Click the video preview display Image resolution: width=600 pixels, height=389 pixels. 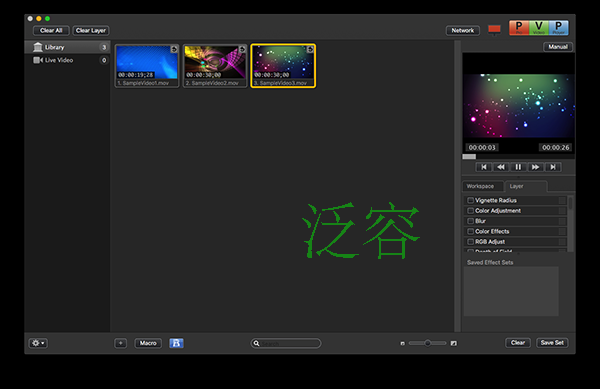point(518,106)
